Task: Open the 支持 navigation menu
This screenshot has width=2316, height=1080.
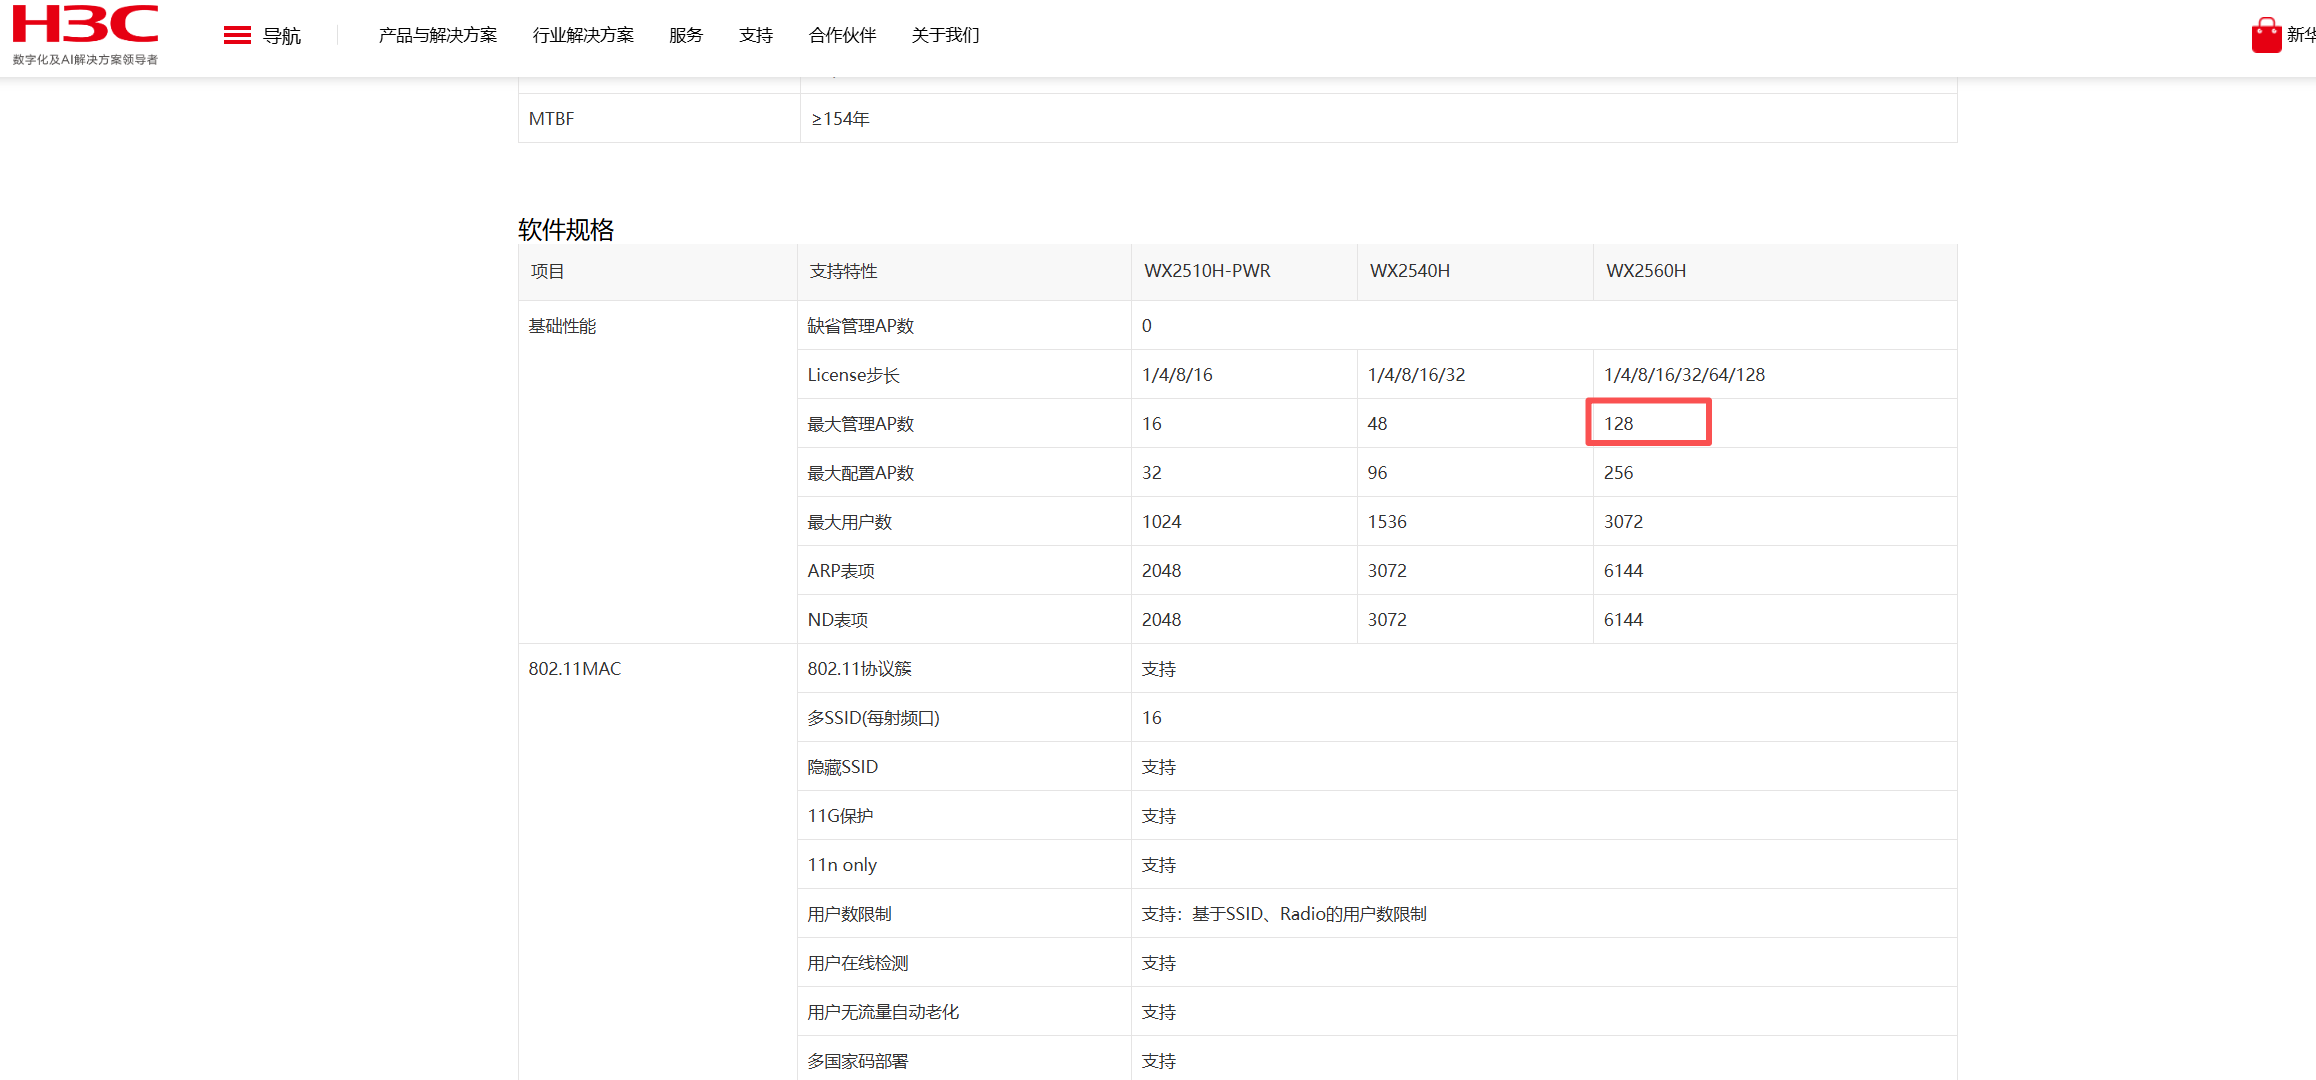Action: [756, 36]
